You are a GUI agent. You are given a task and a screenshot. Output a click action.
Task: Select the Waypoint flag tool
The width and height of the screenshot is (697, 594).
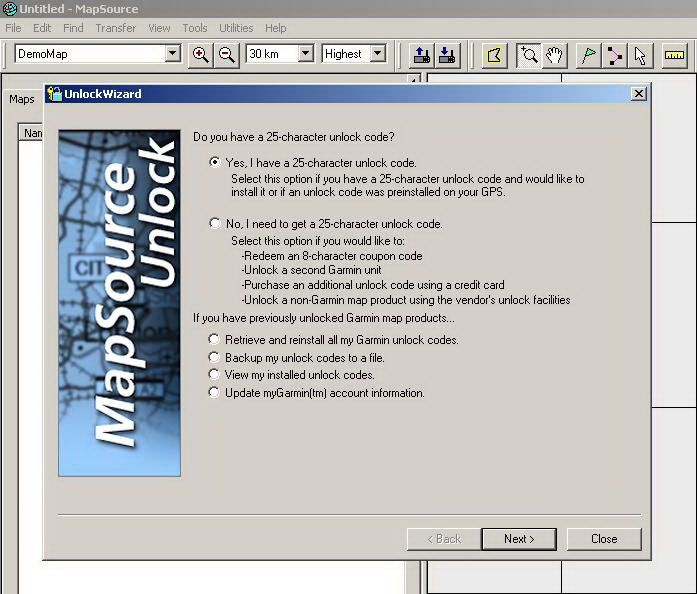pyautogui.click(x=589, y=56)
